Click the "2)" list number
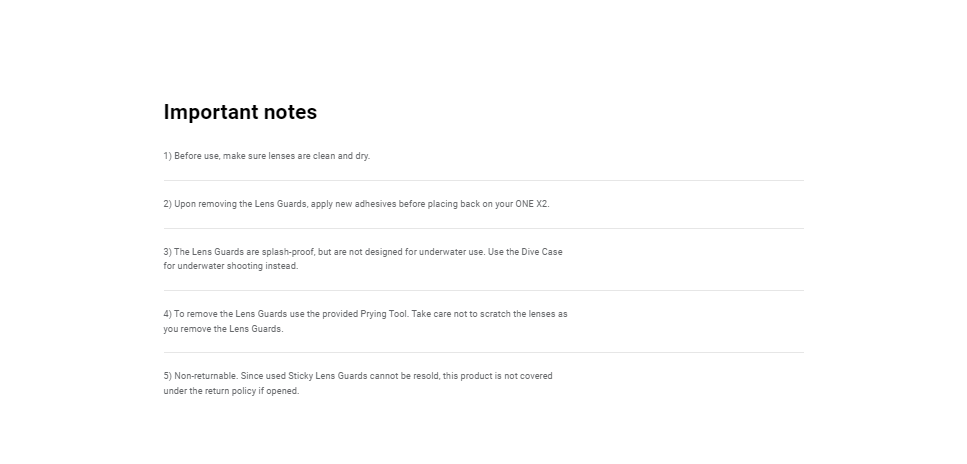The width and height of the screenshot is (967, 464). tap(167, 204)
